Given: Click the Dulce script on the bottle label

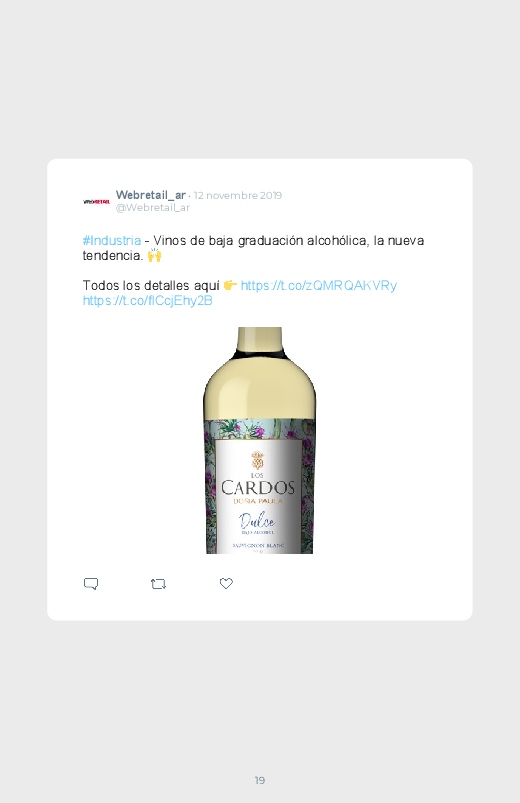Looking at the screenshot, I should coord(257,521).
